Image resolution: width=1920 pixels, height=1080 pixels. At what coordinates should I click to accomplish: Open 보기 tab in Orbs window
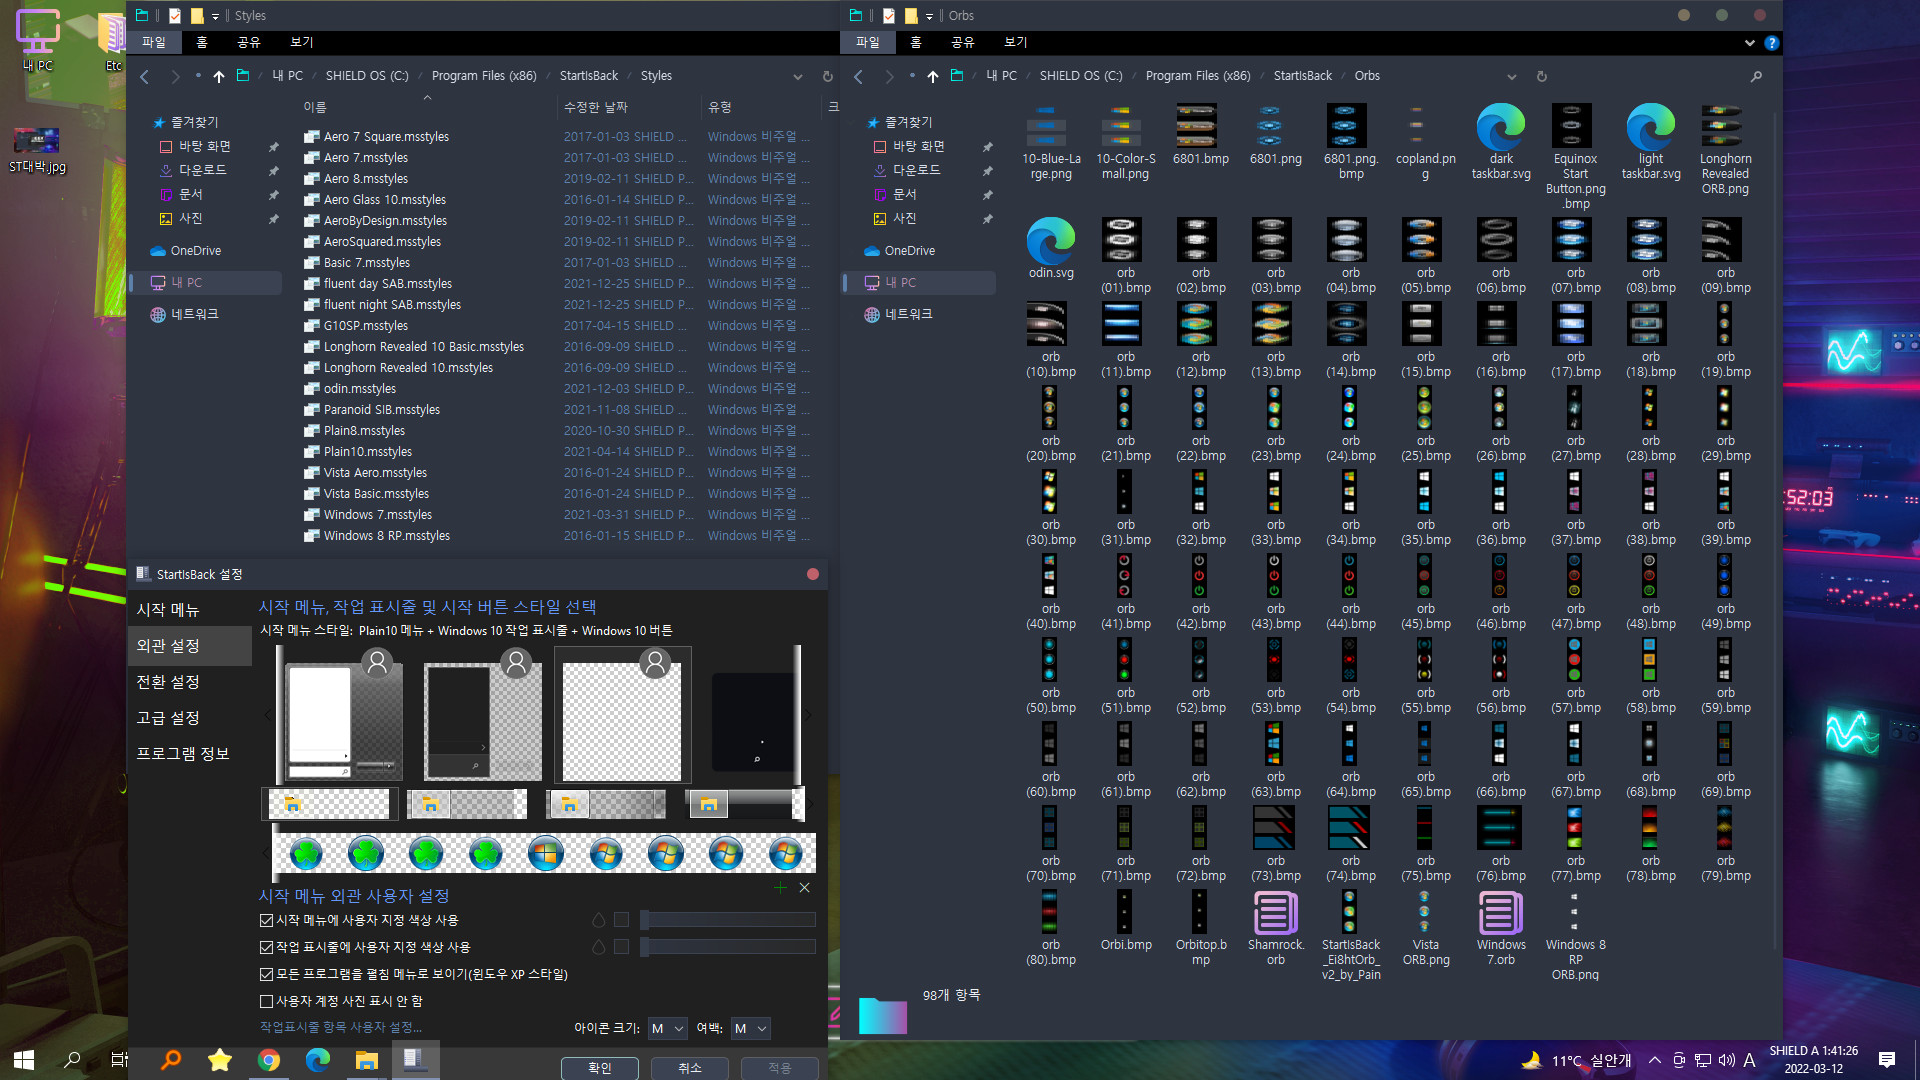[x=1016, y=42]
